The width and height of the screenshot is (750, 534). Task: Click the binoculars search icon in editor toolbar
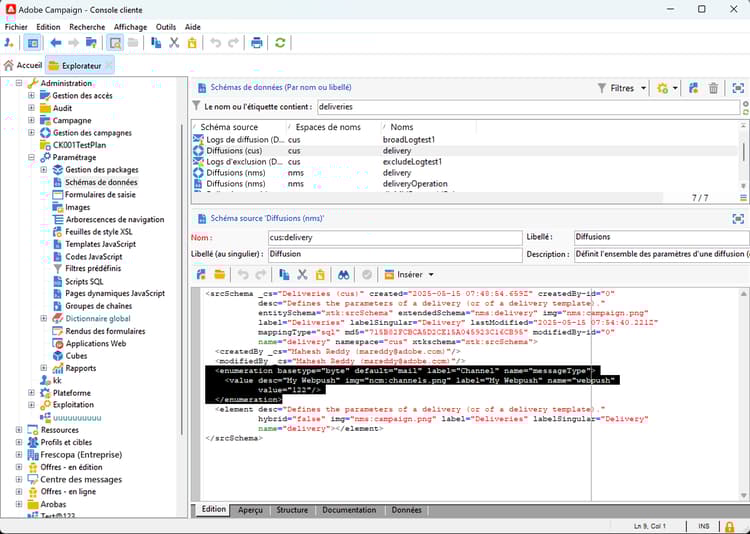click(342, 274)
